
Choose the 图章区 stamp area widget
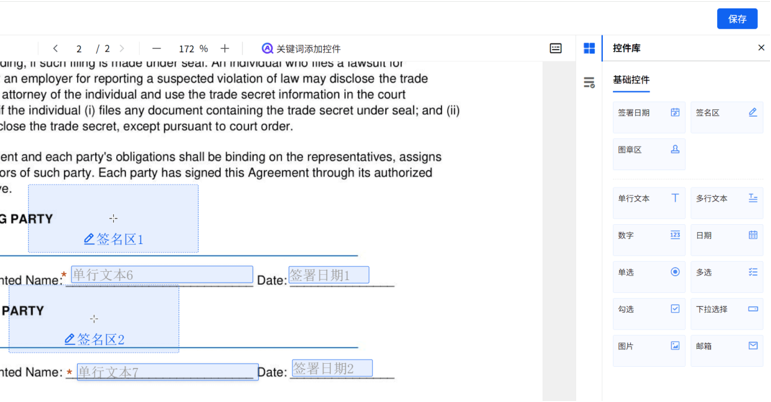coord(648,150)
